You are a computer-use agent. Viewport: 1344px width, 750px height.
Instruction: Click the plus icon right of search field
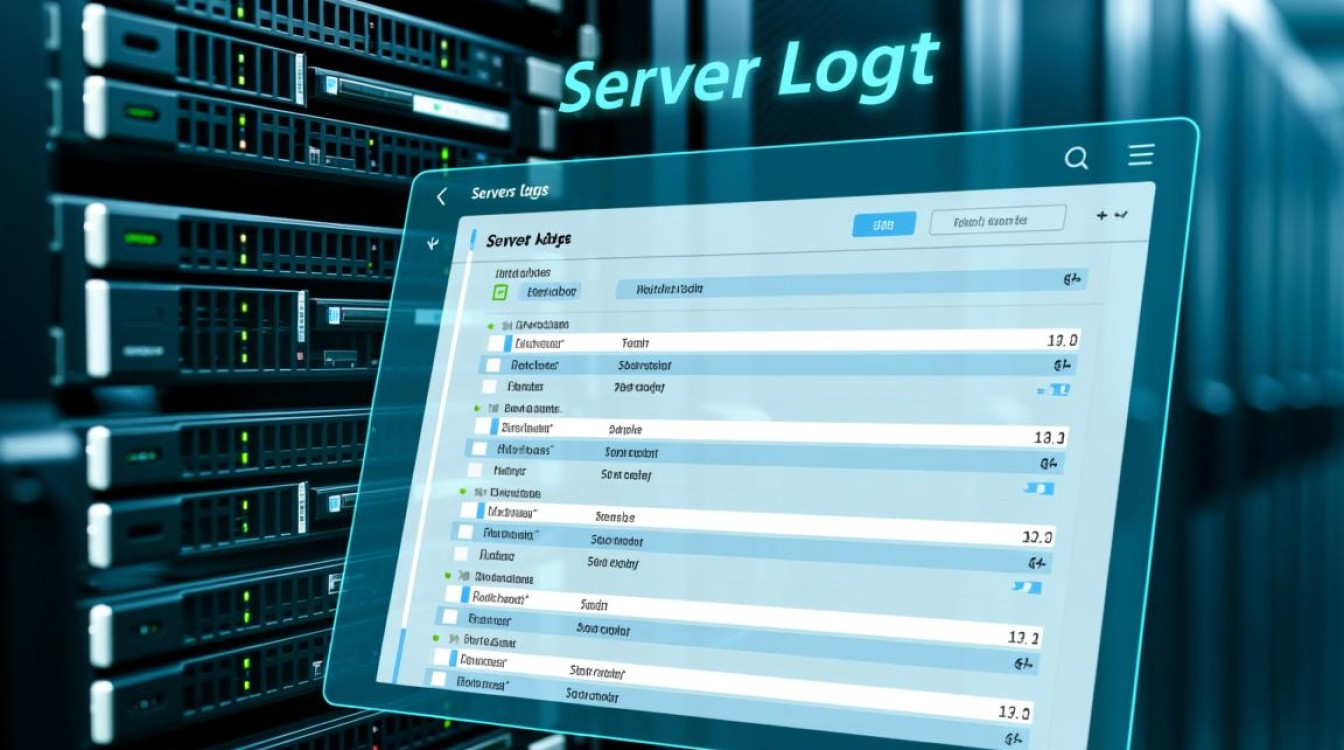pyautogui.click(x=1103, y=215)
